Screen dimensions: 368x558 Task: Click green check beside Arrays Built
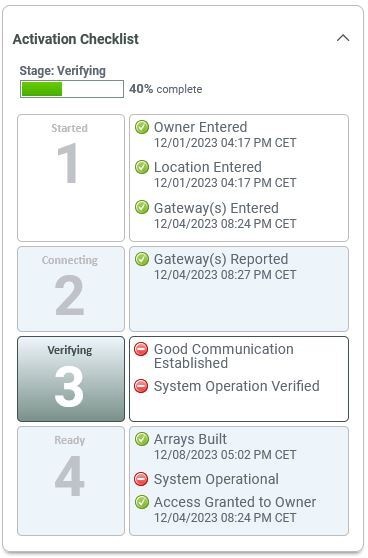(x=142, y=439)
